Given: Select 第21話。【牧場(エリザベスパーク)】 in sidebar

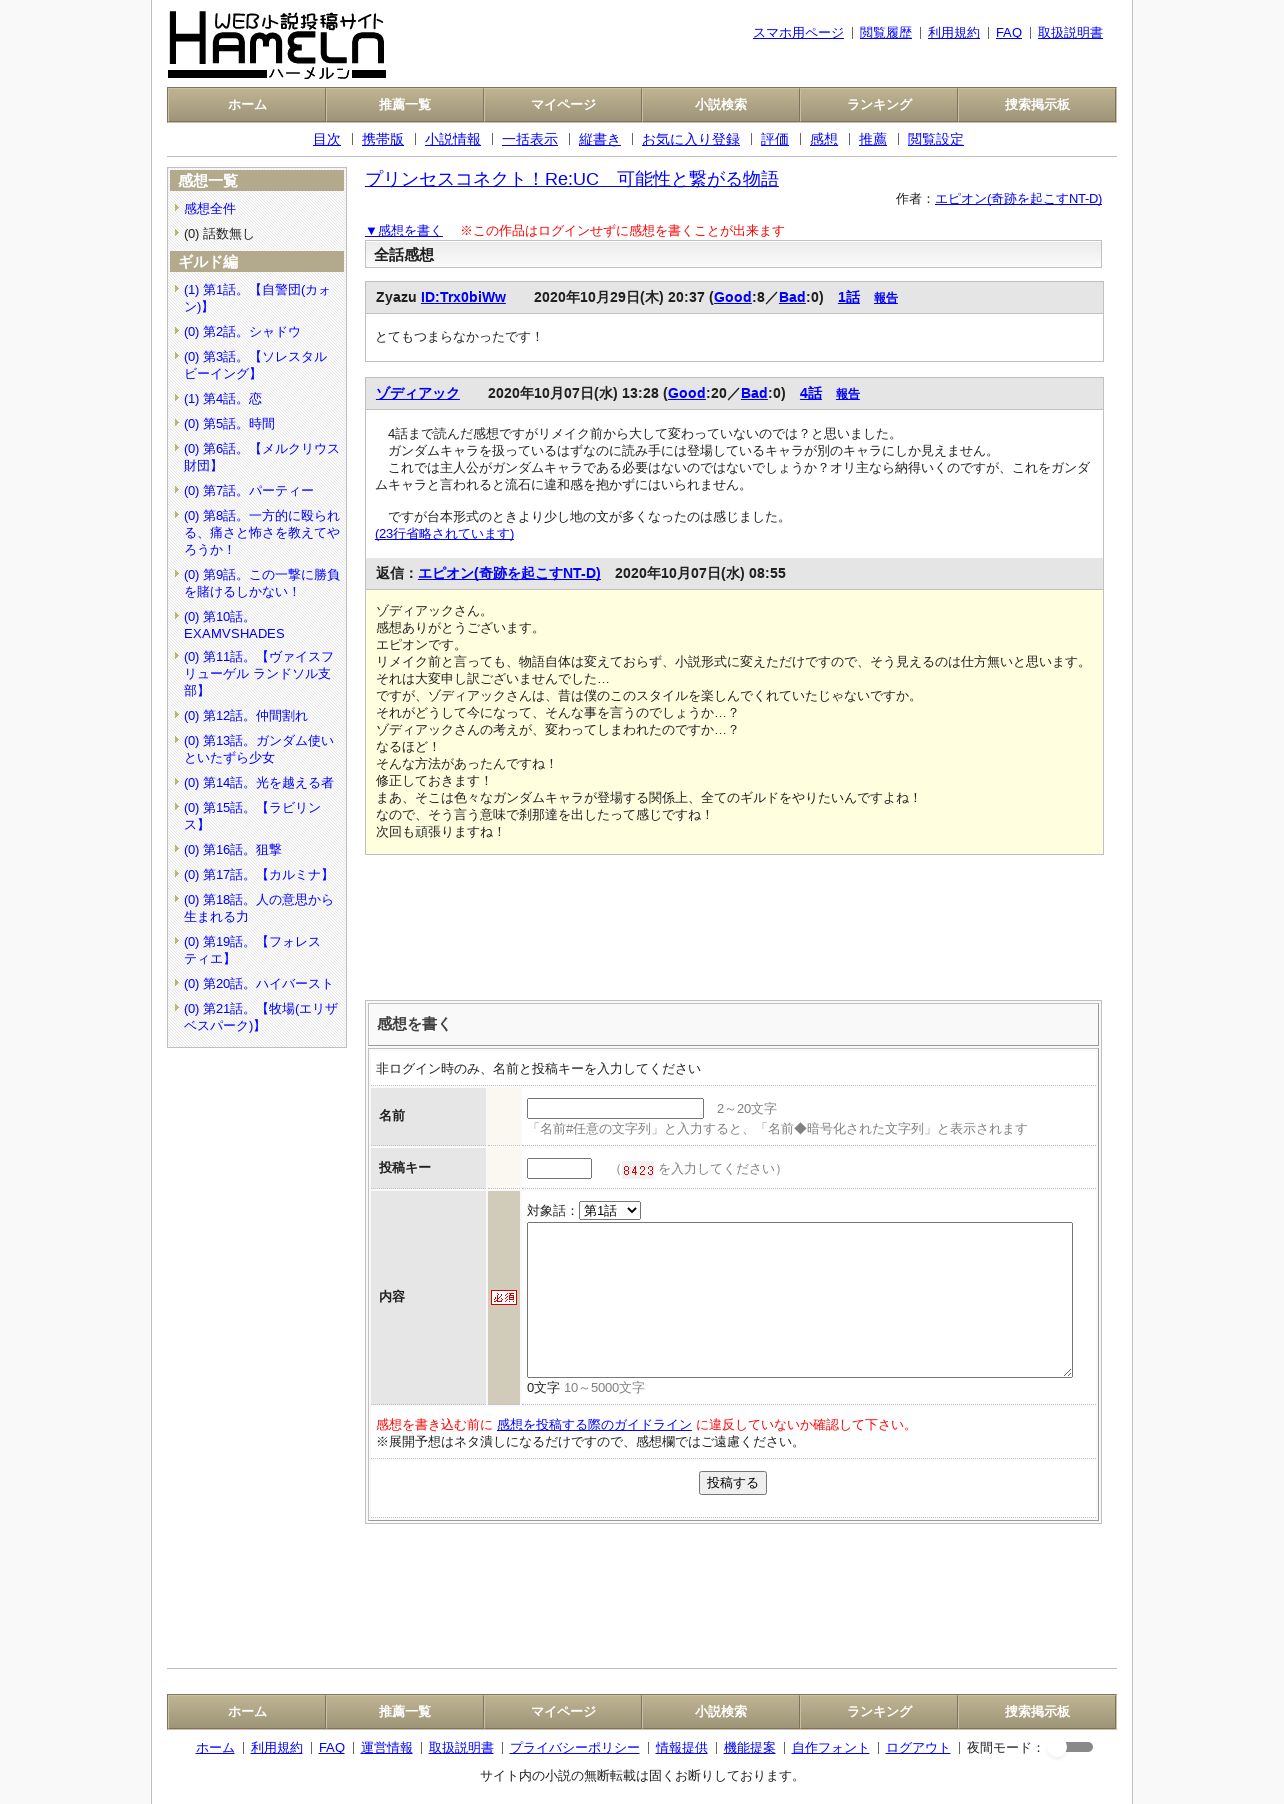Looking at the screenshot, I should (261, 1017).
